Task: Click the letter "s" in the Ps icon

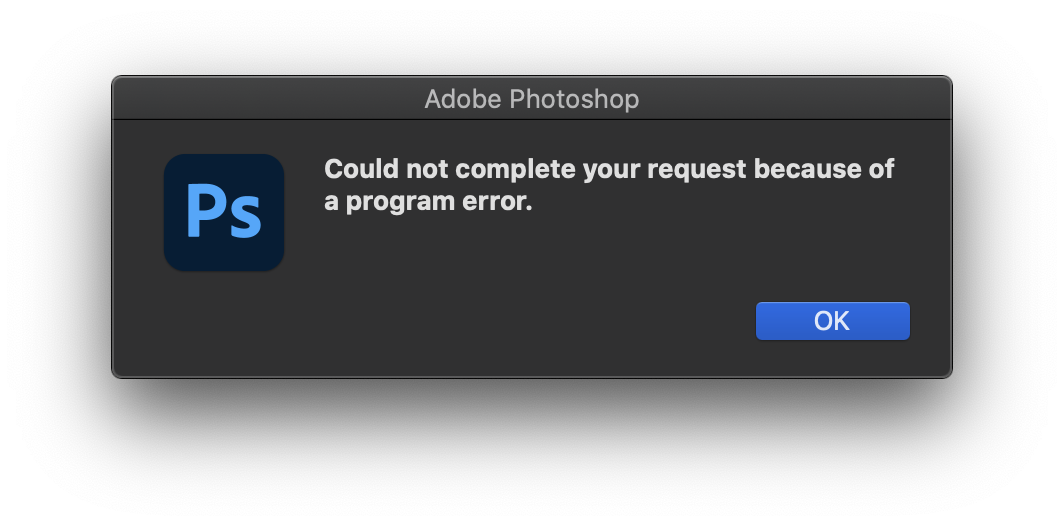Action: [246, 219]
